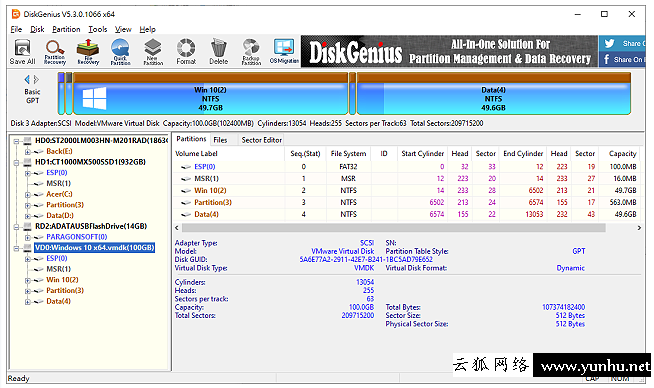The height and width of the screenshot is (388, 654).
Task: Expand Win 10(2) in the tree
Action: pyautogui.click(x=27, y=280)
